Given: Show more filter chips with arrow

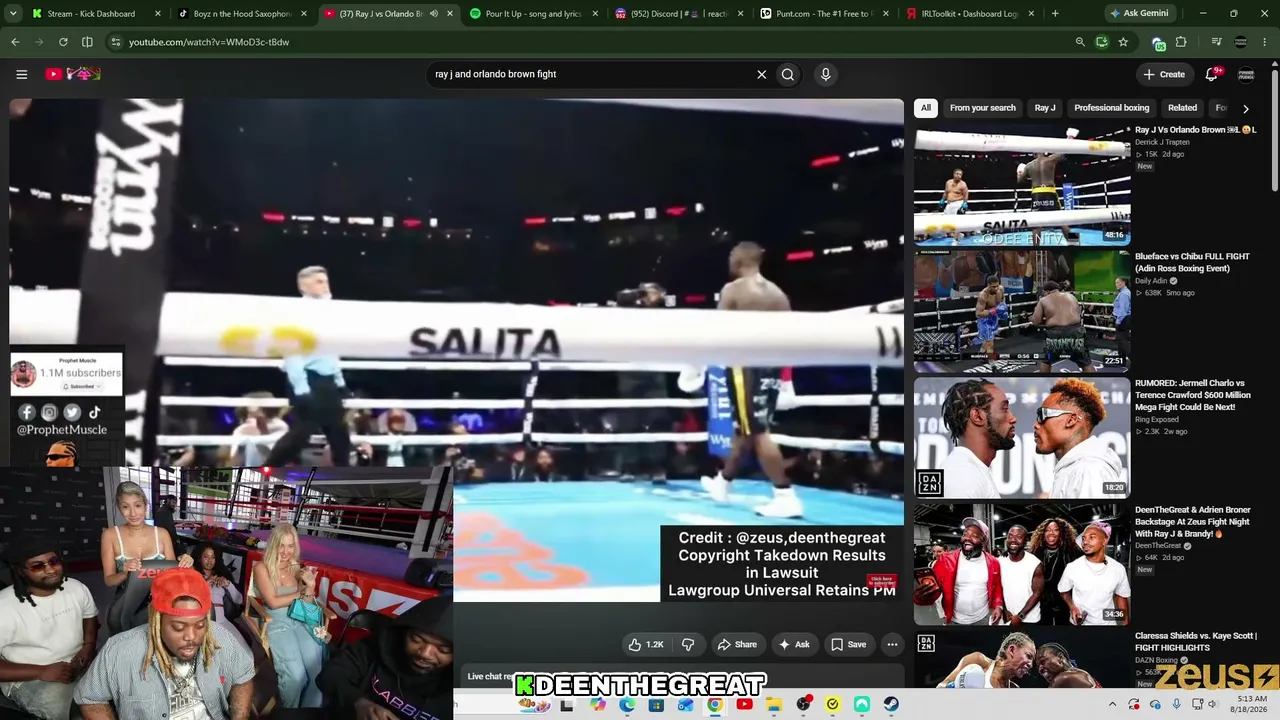Looking at the screenshot, I should click(x=1245, y=108).
